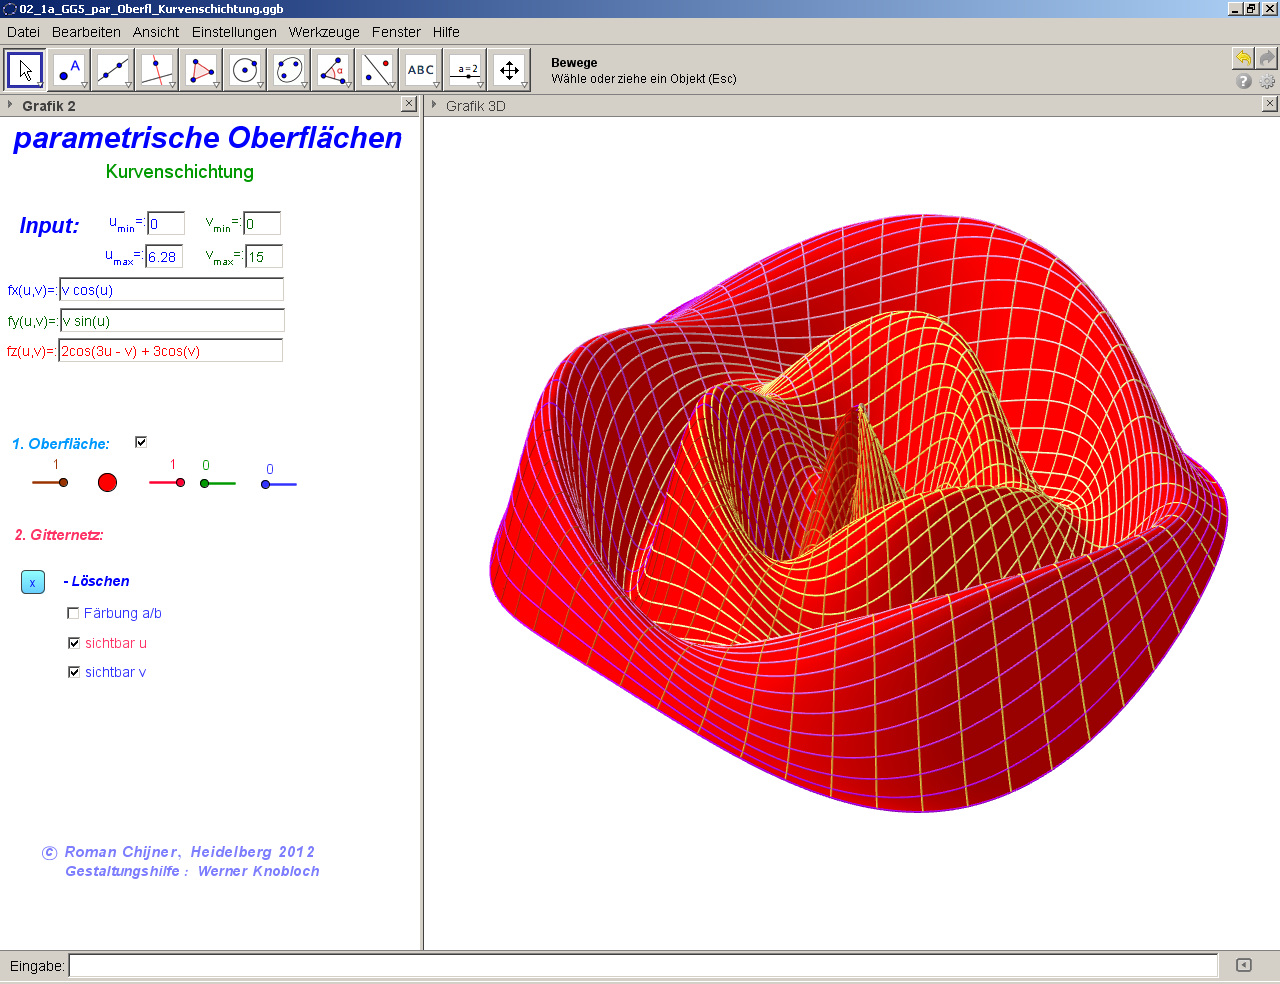Open the Ansicht menu
Screen dimensions: 1280x984
tap(155, 32)
